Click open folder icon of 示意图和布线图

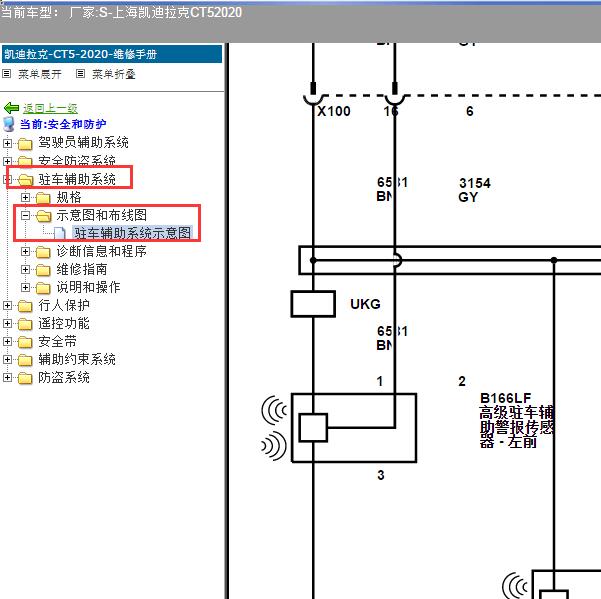point(43,216)
